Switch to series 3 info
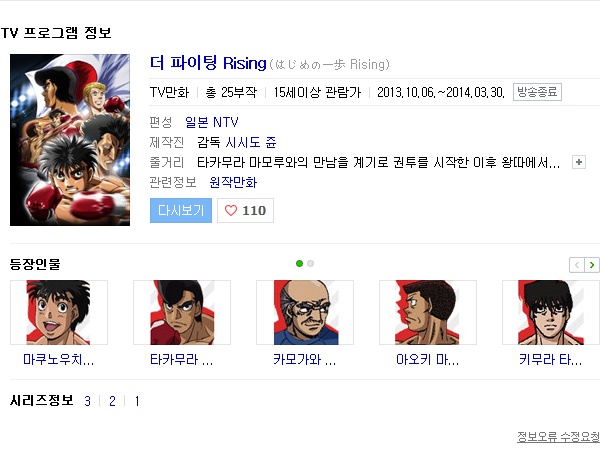Viewport: 600px width, 474px height. pyautogui.click(x=87, y=401)
